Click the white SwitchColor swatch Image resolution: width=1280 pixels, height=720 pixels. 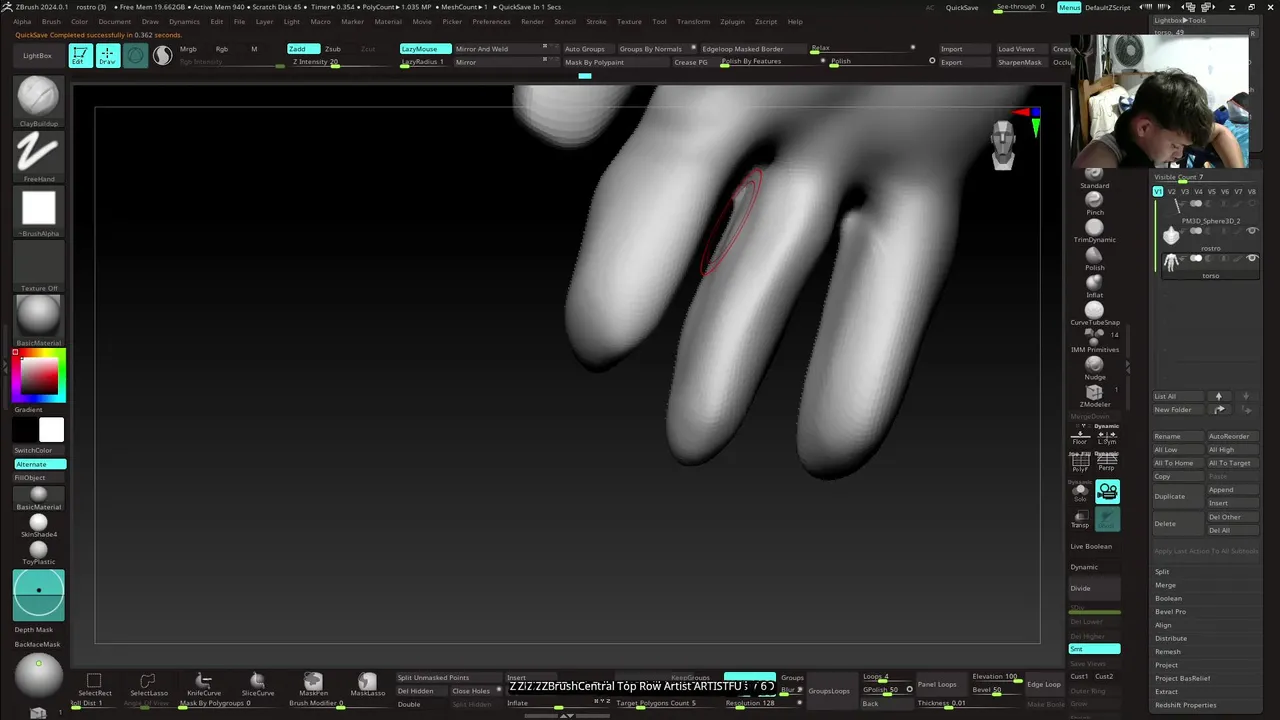click(x=51, y=430)
